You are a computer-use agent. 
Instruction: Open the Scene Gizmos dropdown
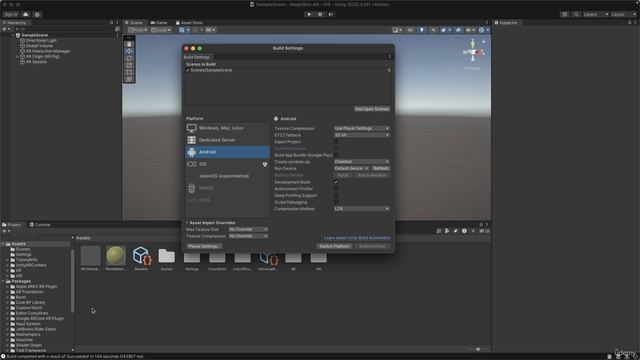point(483,30)
